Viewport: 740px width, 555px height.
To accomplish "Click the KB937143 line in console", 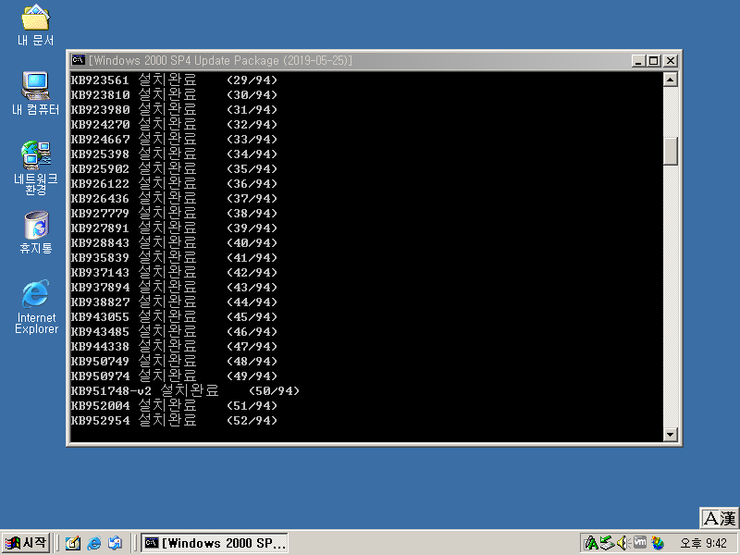I will (x=174, y=272).
